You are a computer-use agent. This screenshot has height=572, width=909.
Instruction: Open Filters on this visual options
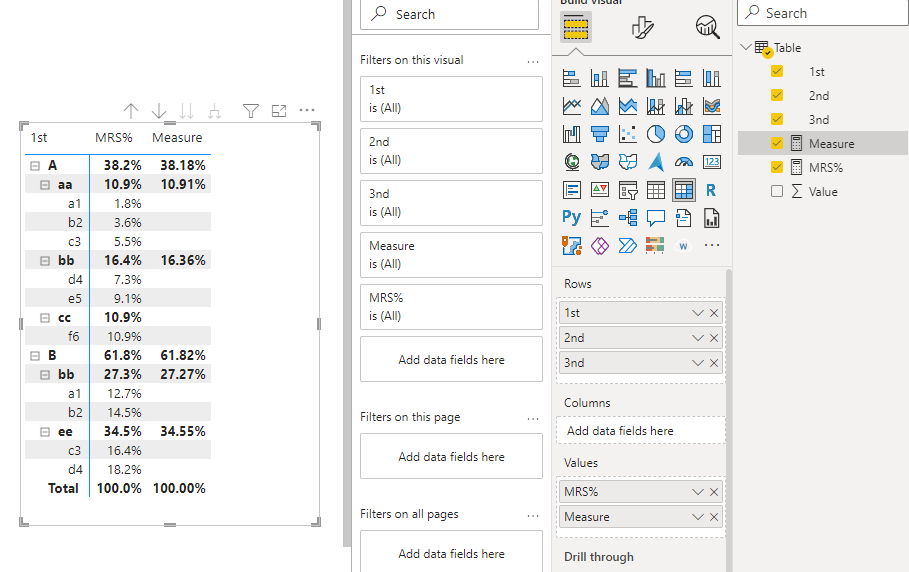pos(533,61)
